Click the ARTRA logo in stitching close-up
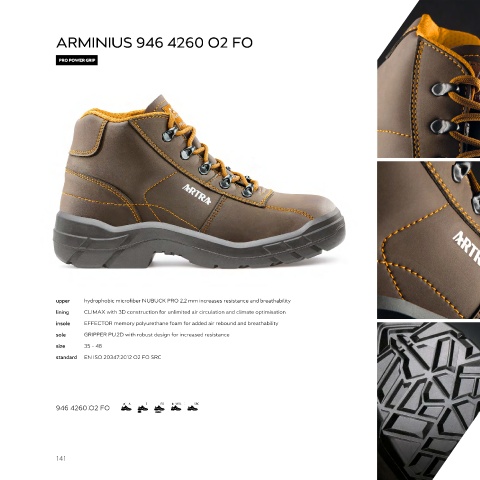Image resolution: width=480 pixels, height=480 pixels. pyautogui.click(x=467, y=247)
